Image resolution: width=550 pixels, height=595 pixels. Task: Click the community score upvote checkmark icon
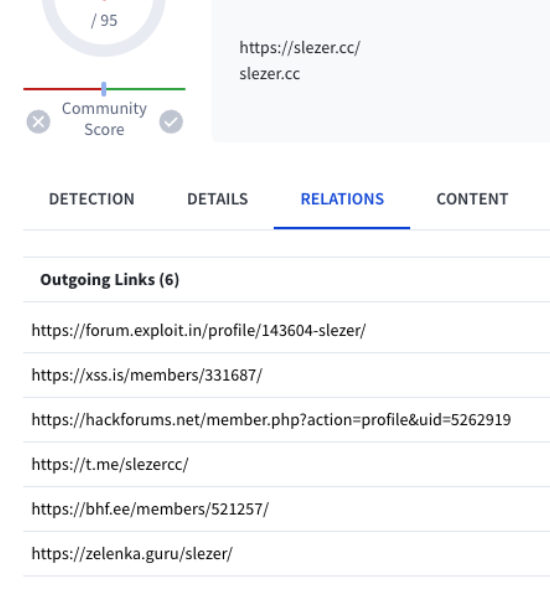171,122
